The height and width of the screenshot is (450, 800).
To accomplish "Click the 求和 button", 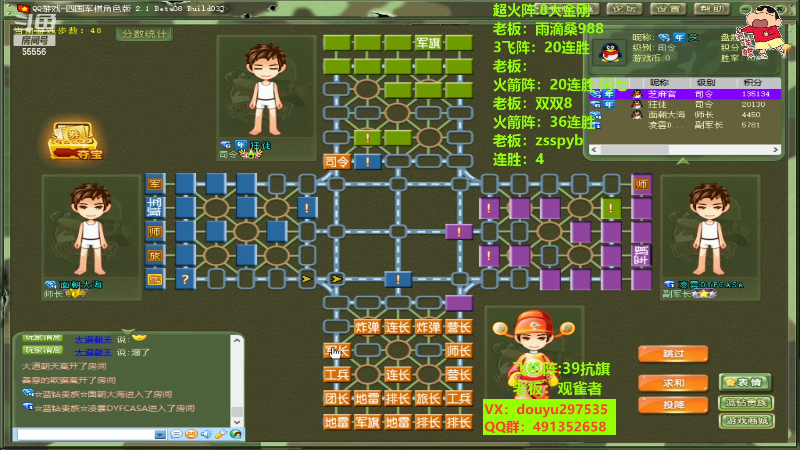I will 673,383.
